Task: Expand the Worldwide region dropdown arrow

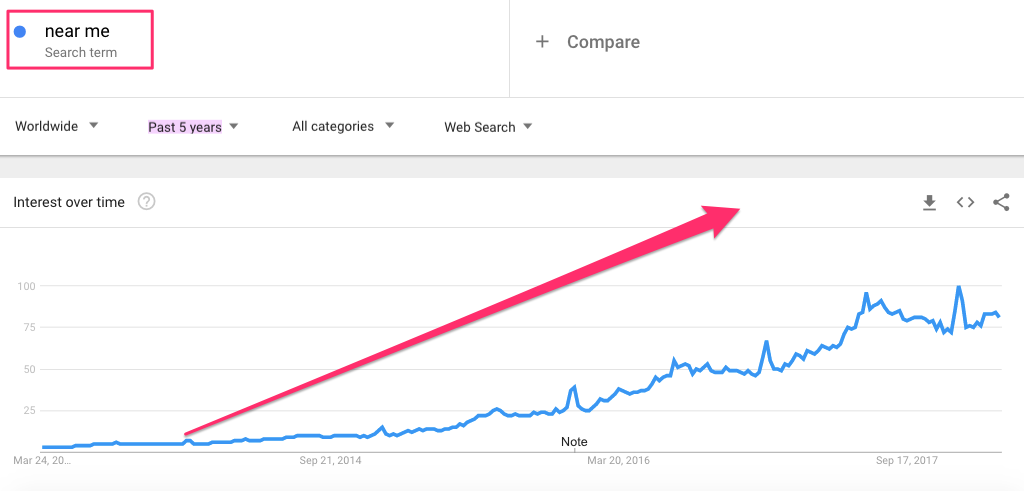Action: click(93, 125)
